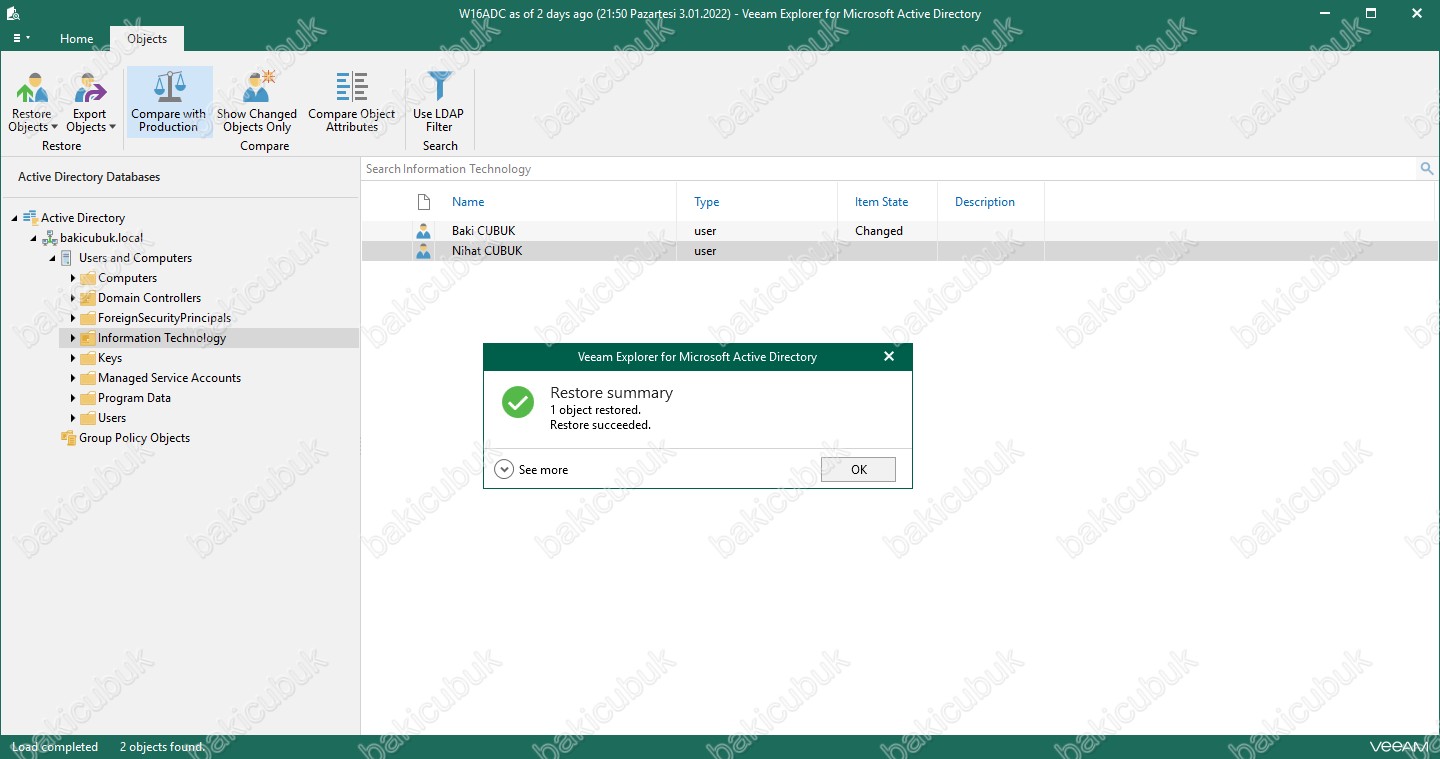Select the Domain Controllers tree item

[149, 298]
